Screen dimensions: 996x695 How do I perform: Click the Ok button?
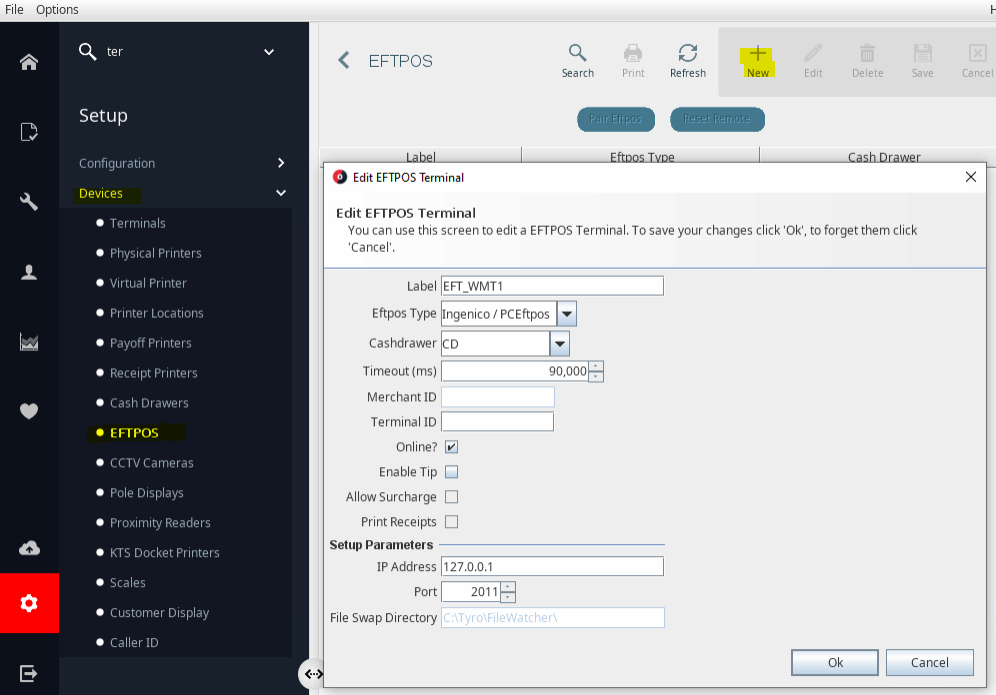(x=835, y=663)
